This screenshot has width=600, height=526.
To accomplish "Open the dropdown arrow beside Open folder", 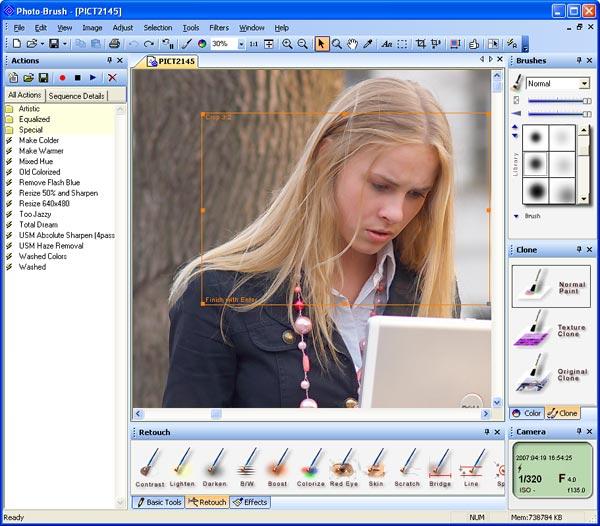I will pos(42,44).
